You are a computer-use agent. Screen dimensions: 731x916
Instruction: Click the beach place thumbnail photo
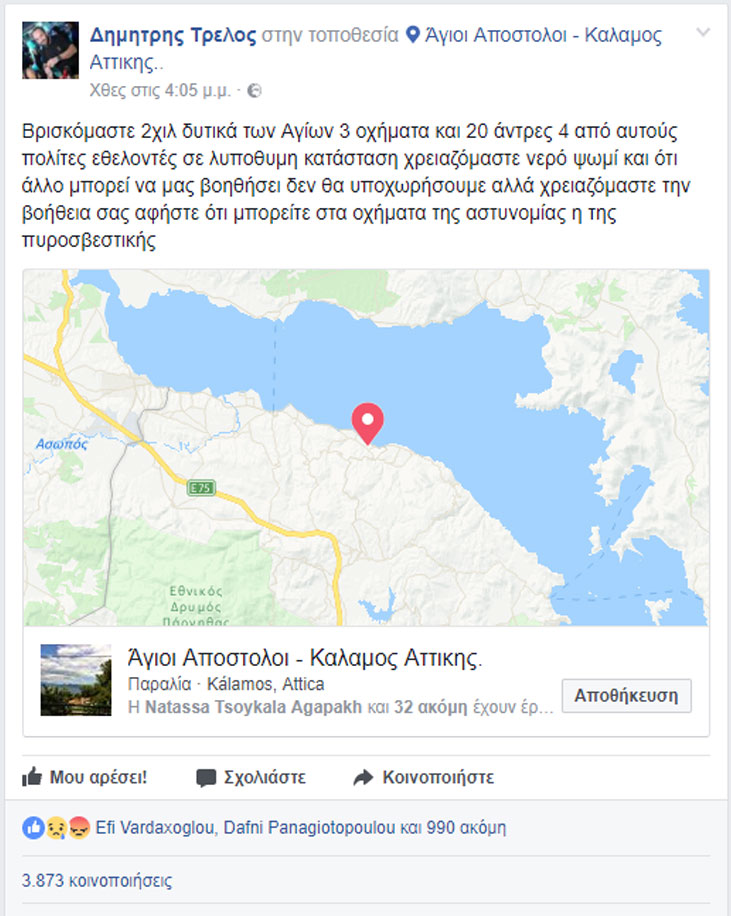[x=75, y=680]
